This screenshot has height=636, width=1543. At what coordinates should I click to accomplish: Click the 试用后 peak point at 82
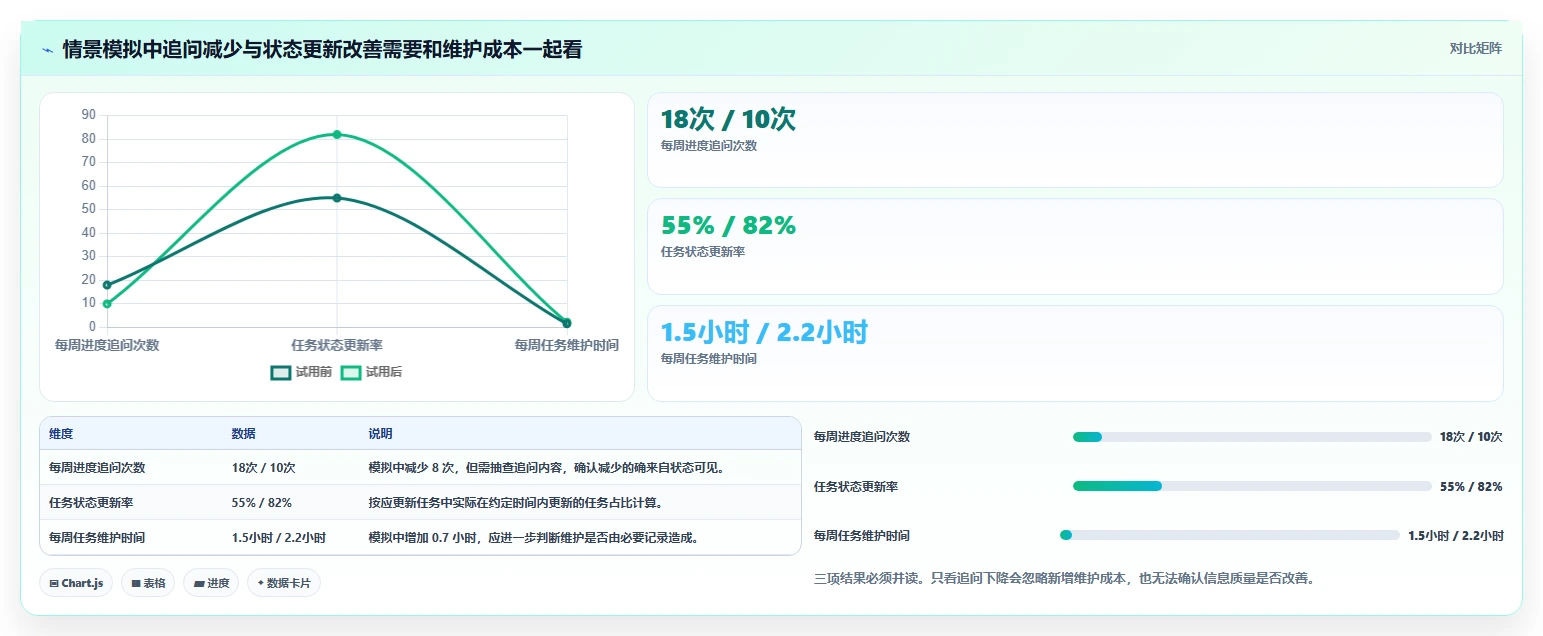[x=337, y=134]
